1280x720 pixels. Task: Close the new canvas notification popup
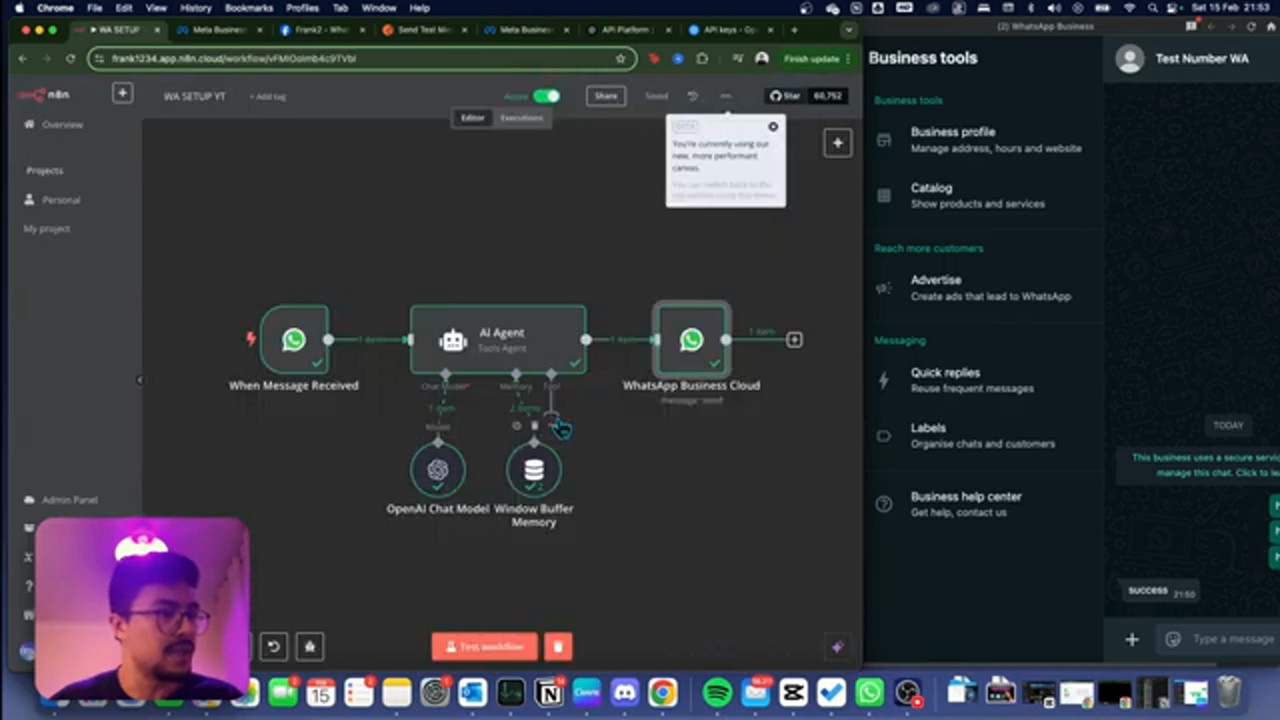click(x=773, y=127)
